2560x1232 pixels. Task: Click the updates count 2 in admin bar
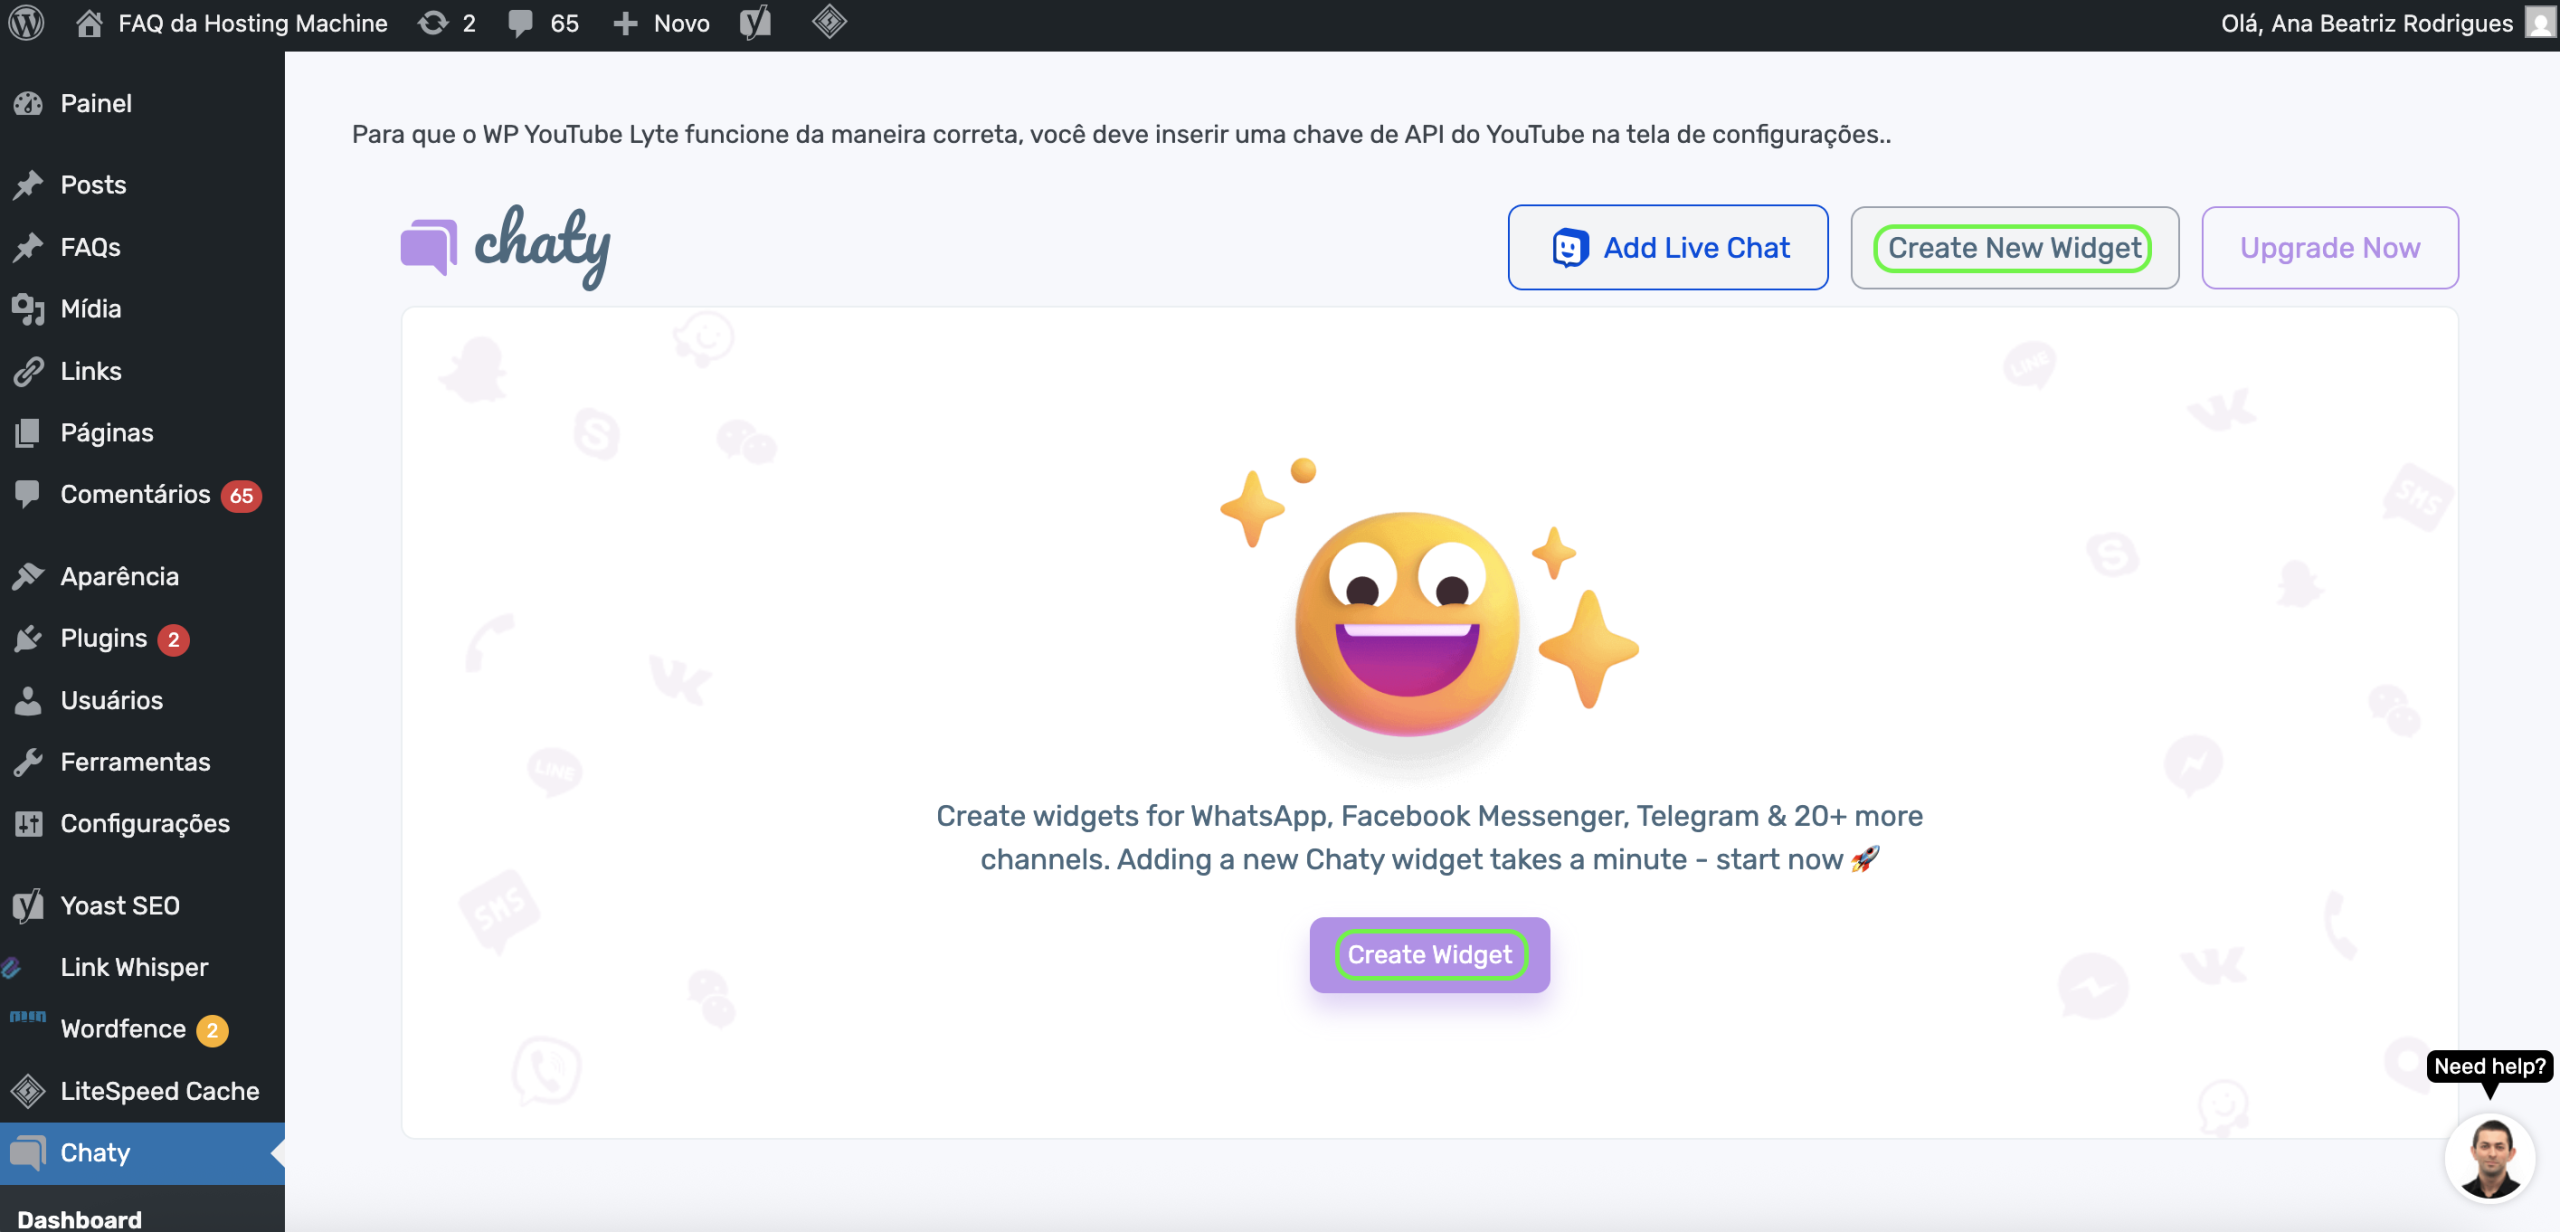469,23
